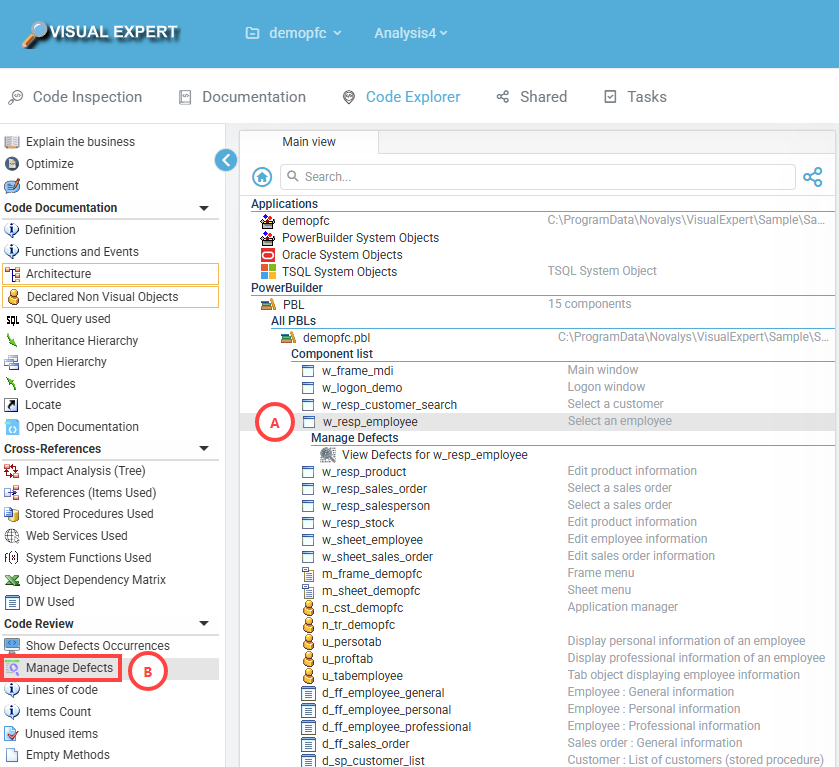
Task: Click the DW Used icon
Action: (x=12, y=602)
